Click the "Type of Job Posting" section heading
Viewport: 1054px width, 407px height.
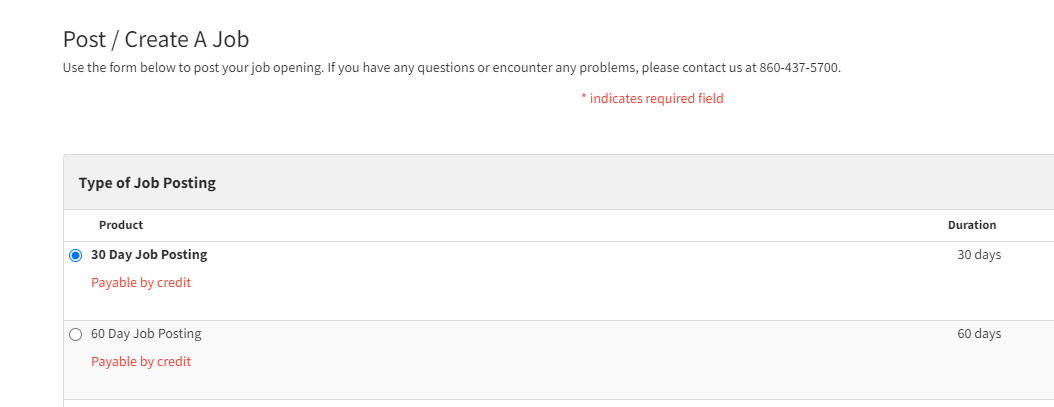147,183
